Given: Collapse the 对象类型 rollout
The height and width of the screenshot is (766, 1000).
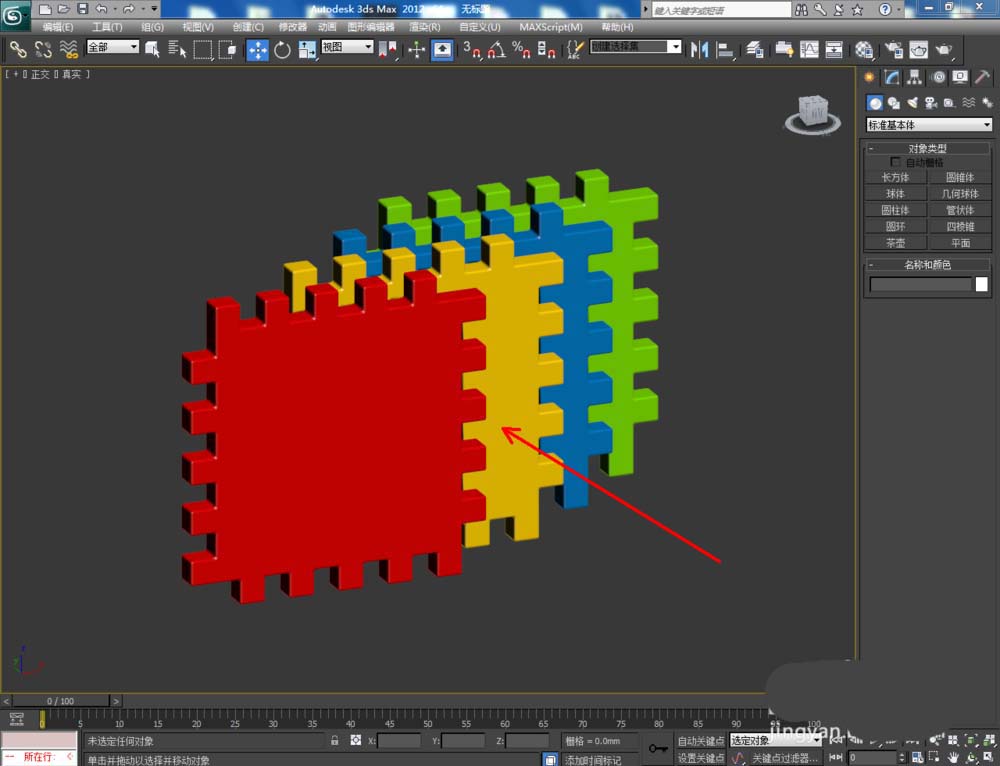Looking at the screenshot, I should (x=927, y=148).
